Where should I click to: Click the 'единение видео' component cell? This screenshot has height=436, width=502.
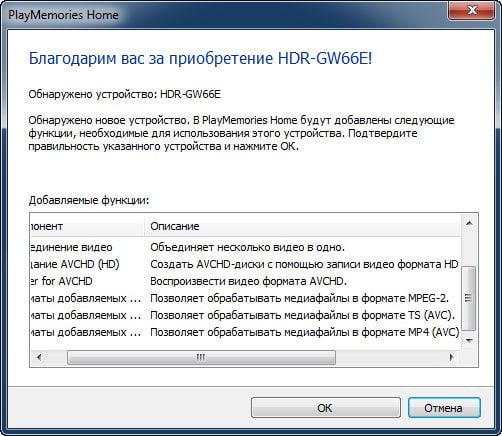tap(71, 247)
